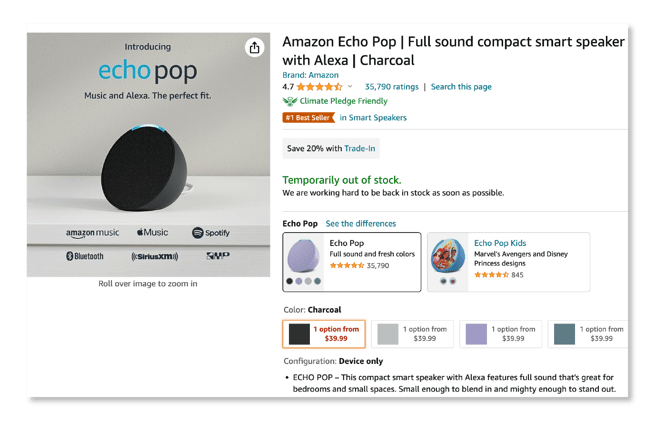Expand the rating breakdown dropdown arrow
This screenshot has width=655, height=421.
click(351, 87)
